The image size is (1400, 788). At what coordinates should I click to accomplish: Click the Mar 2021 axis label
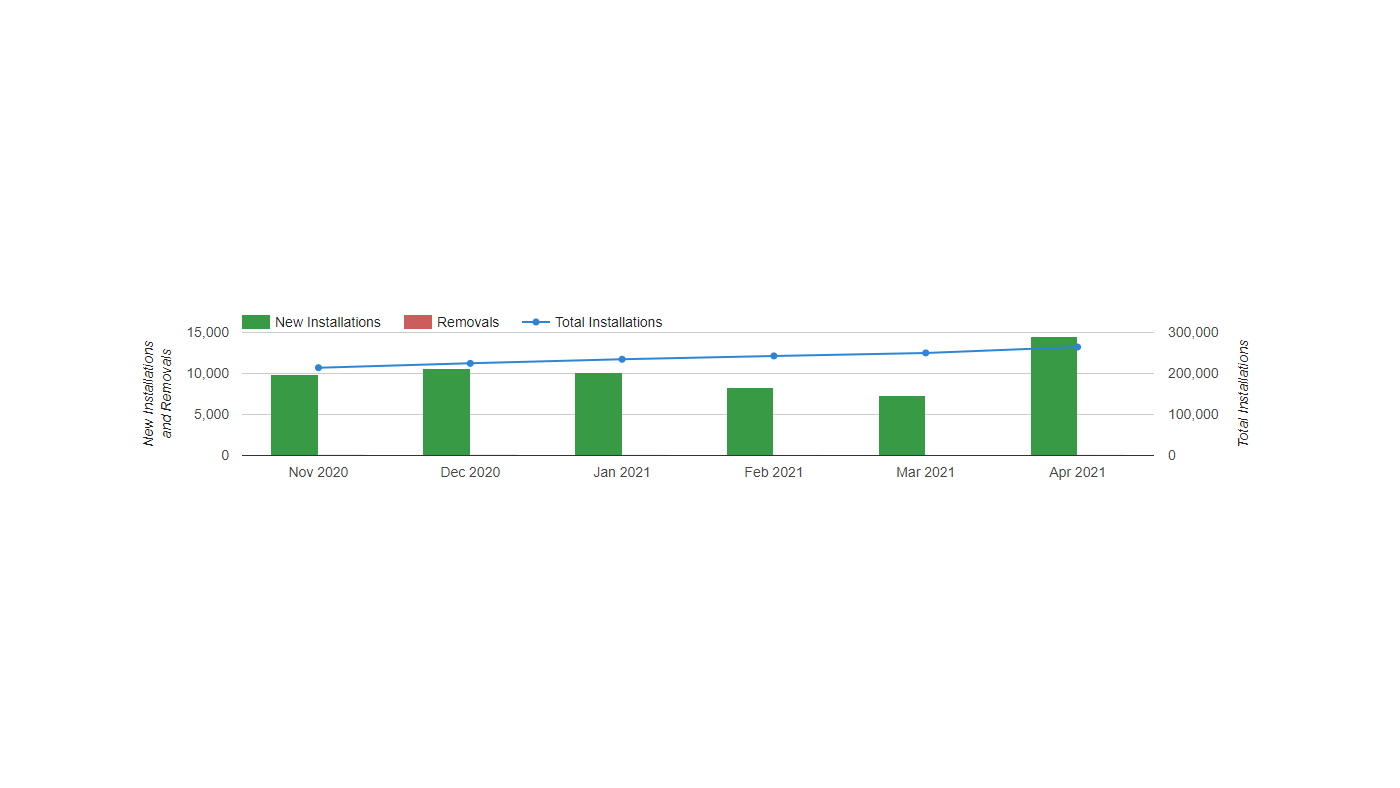pos(926,472)
